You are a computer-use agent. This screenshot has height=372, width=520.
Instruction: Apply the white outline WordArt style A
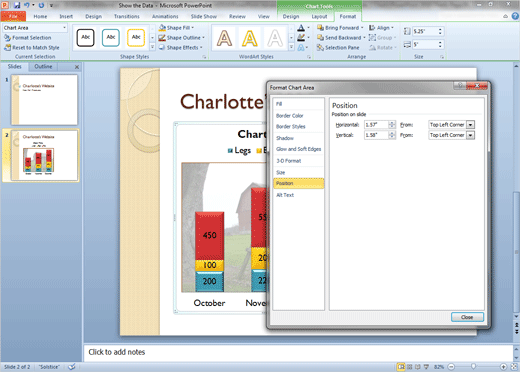(275, 38)
